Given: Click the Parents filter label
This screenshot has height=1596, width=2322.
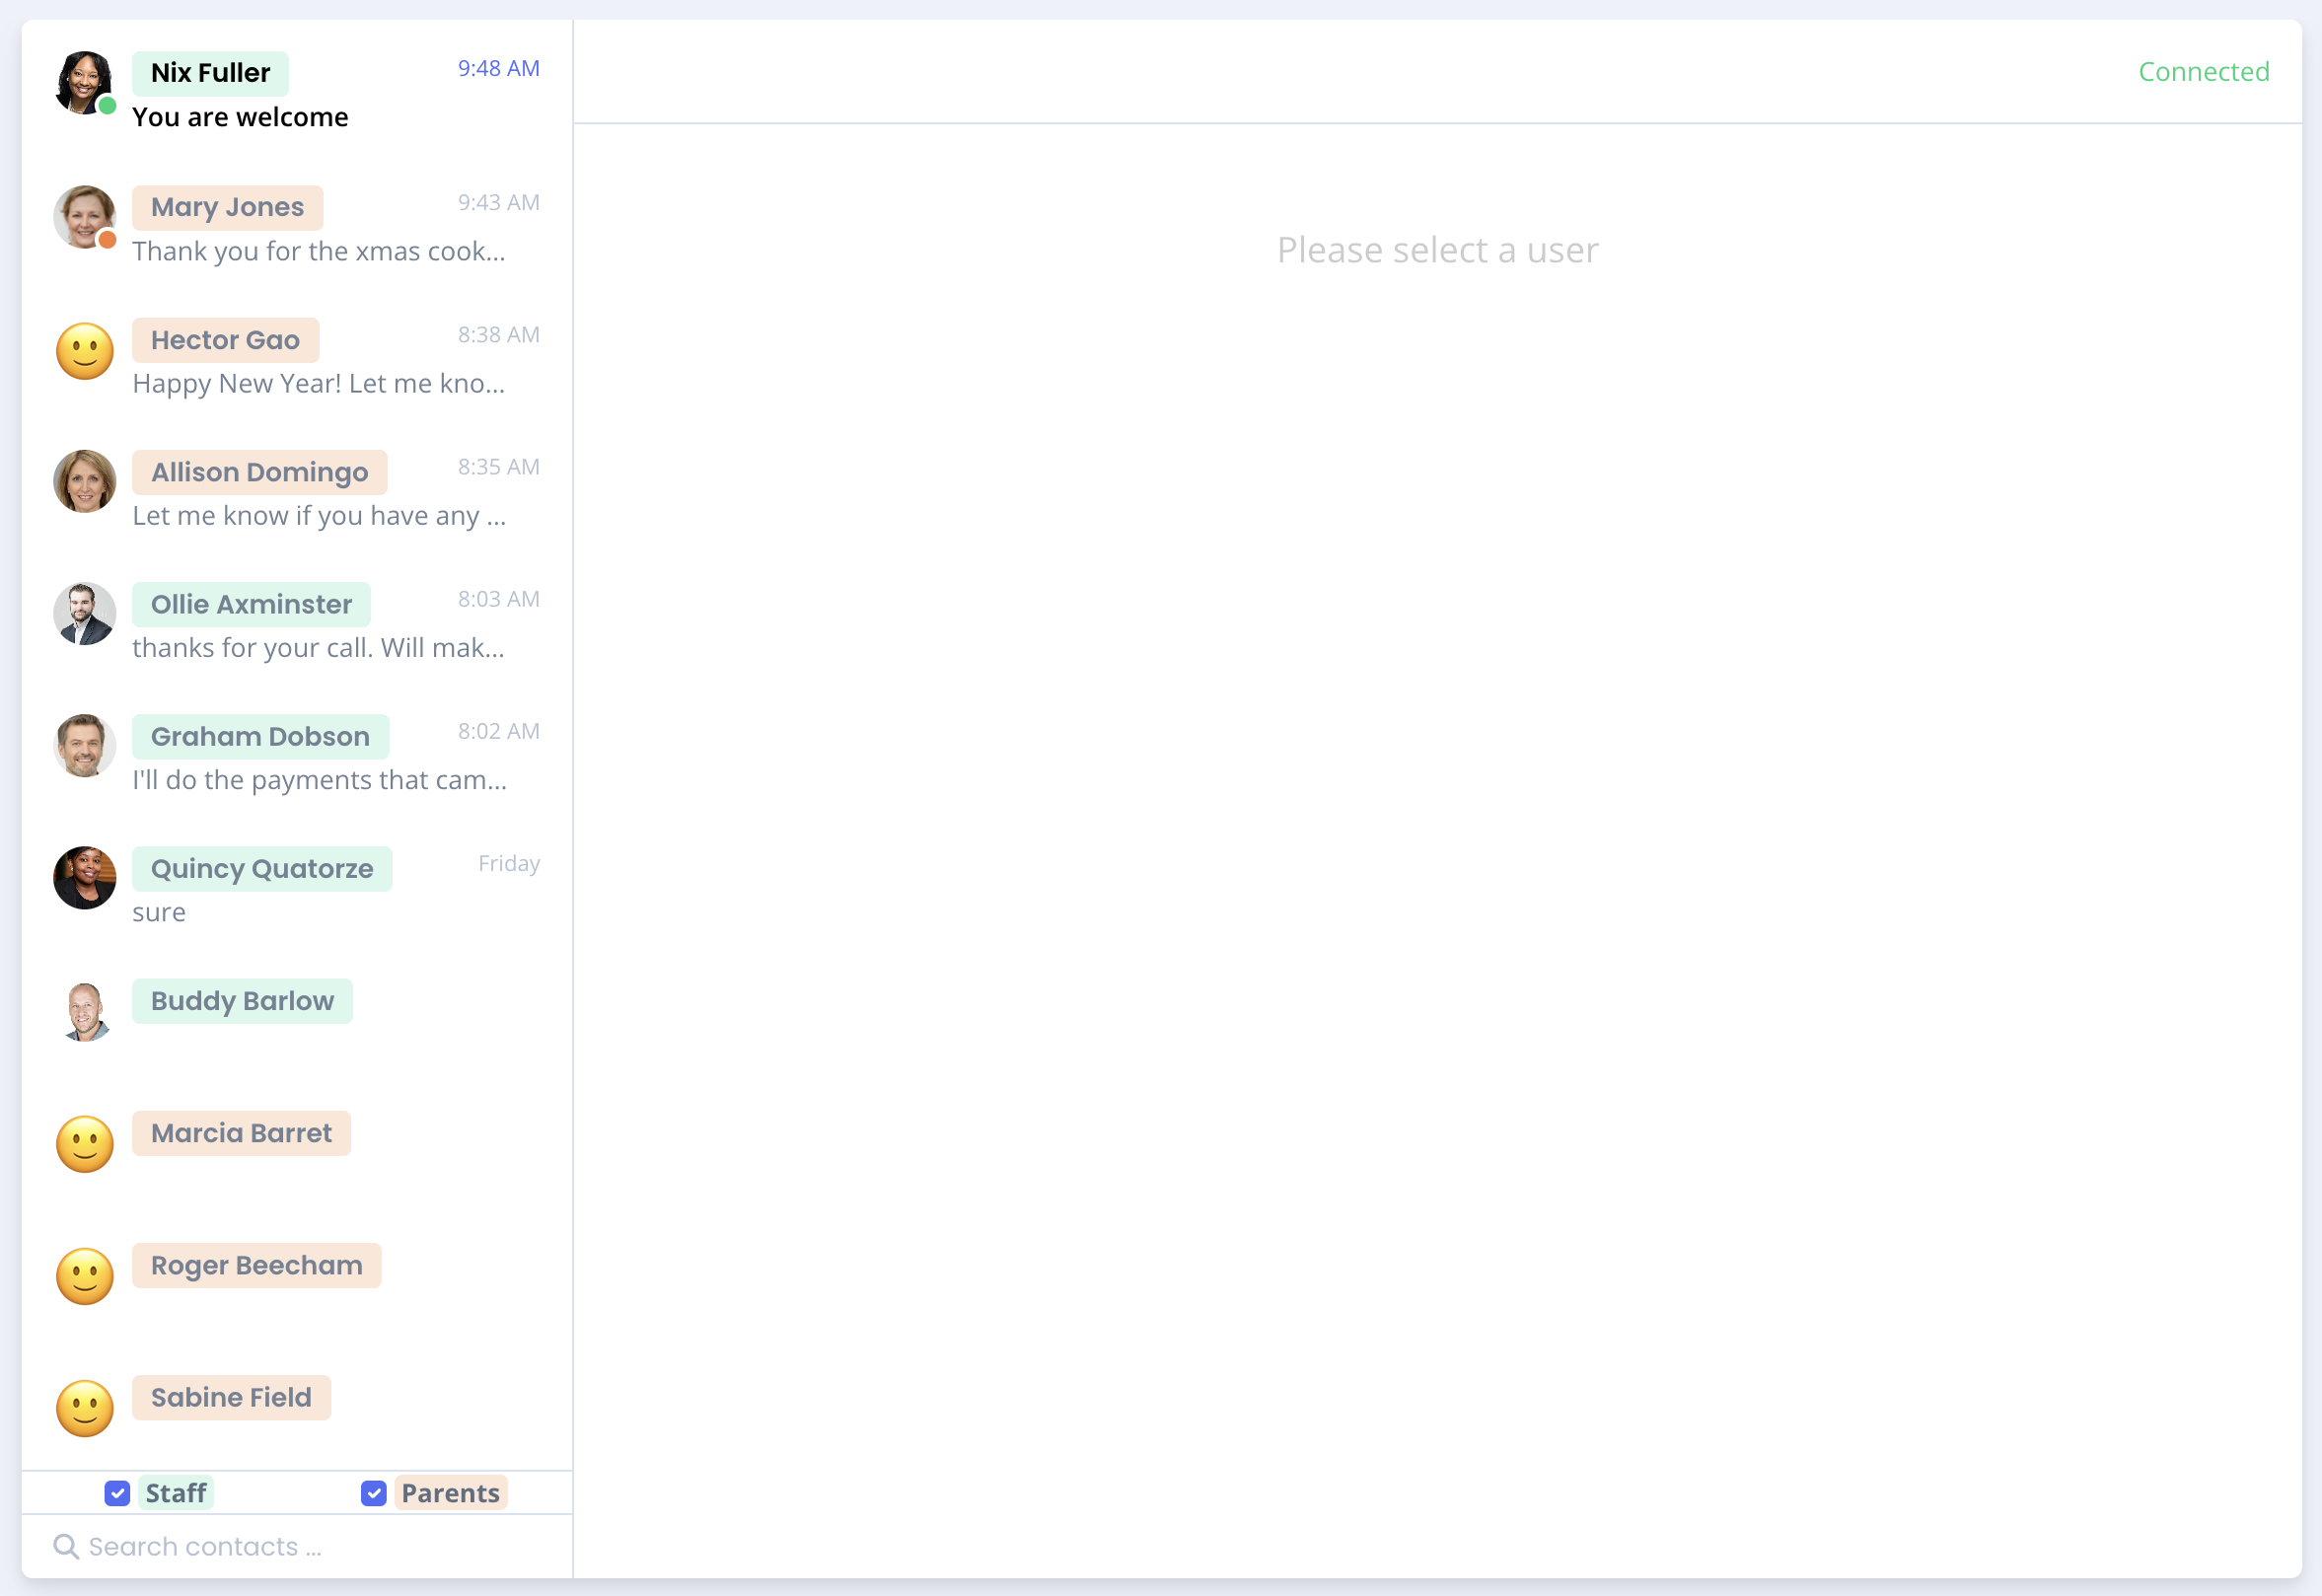Looking at the screenshot, I should [451, 1493].
